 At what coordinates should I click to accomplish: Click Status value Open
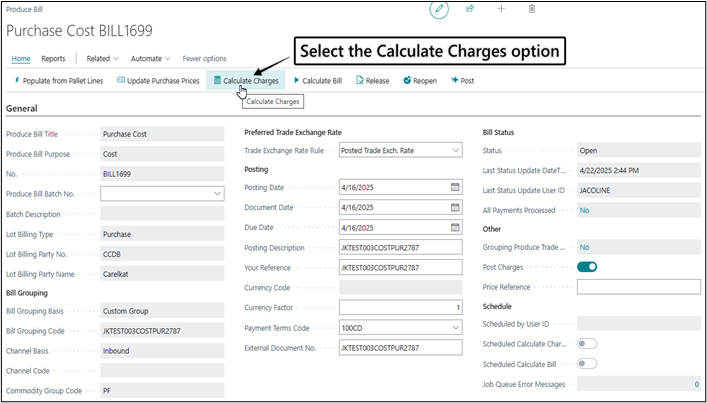639,151
